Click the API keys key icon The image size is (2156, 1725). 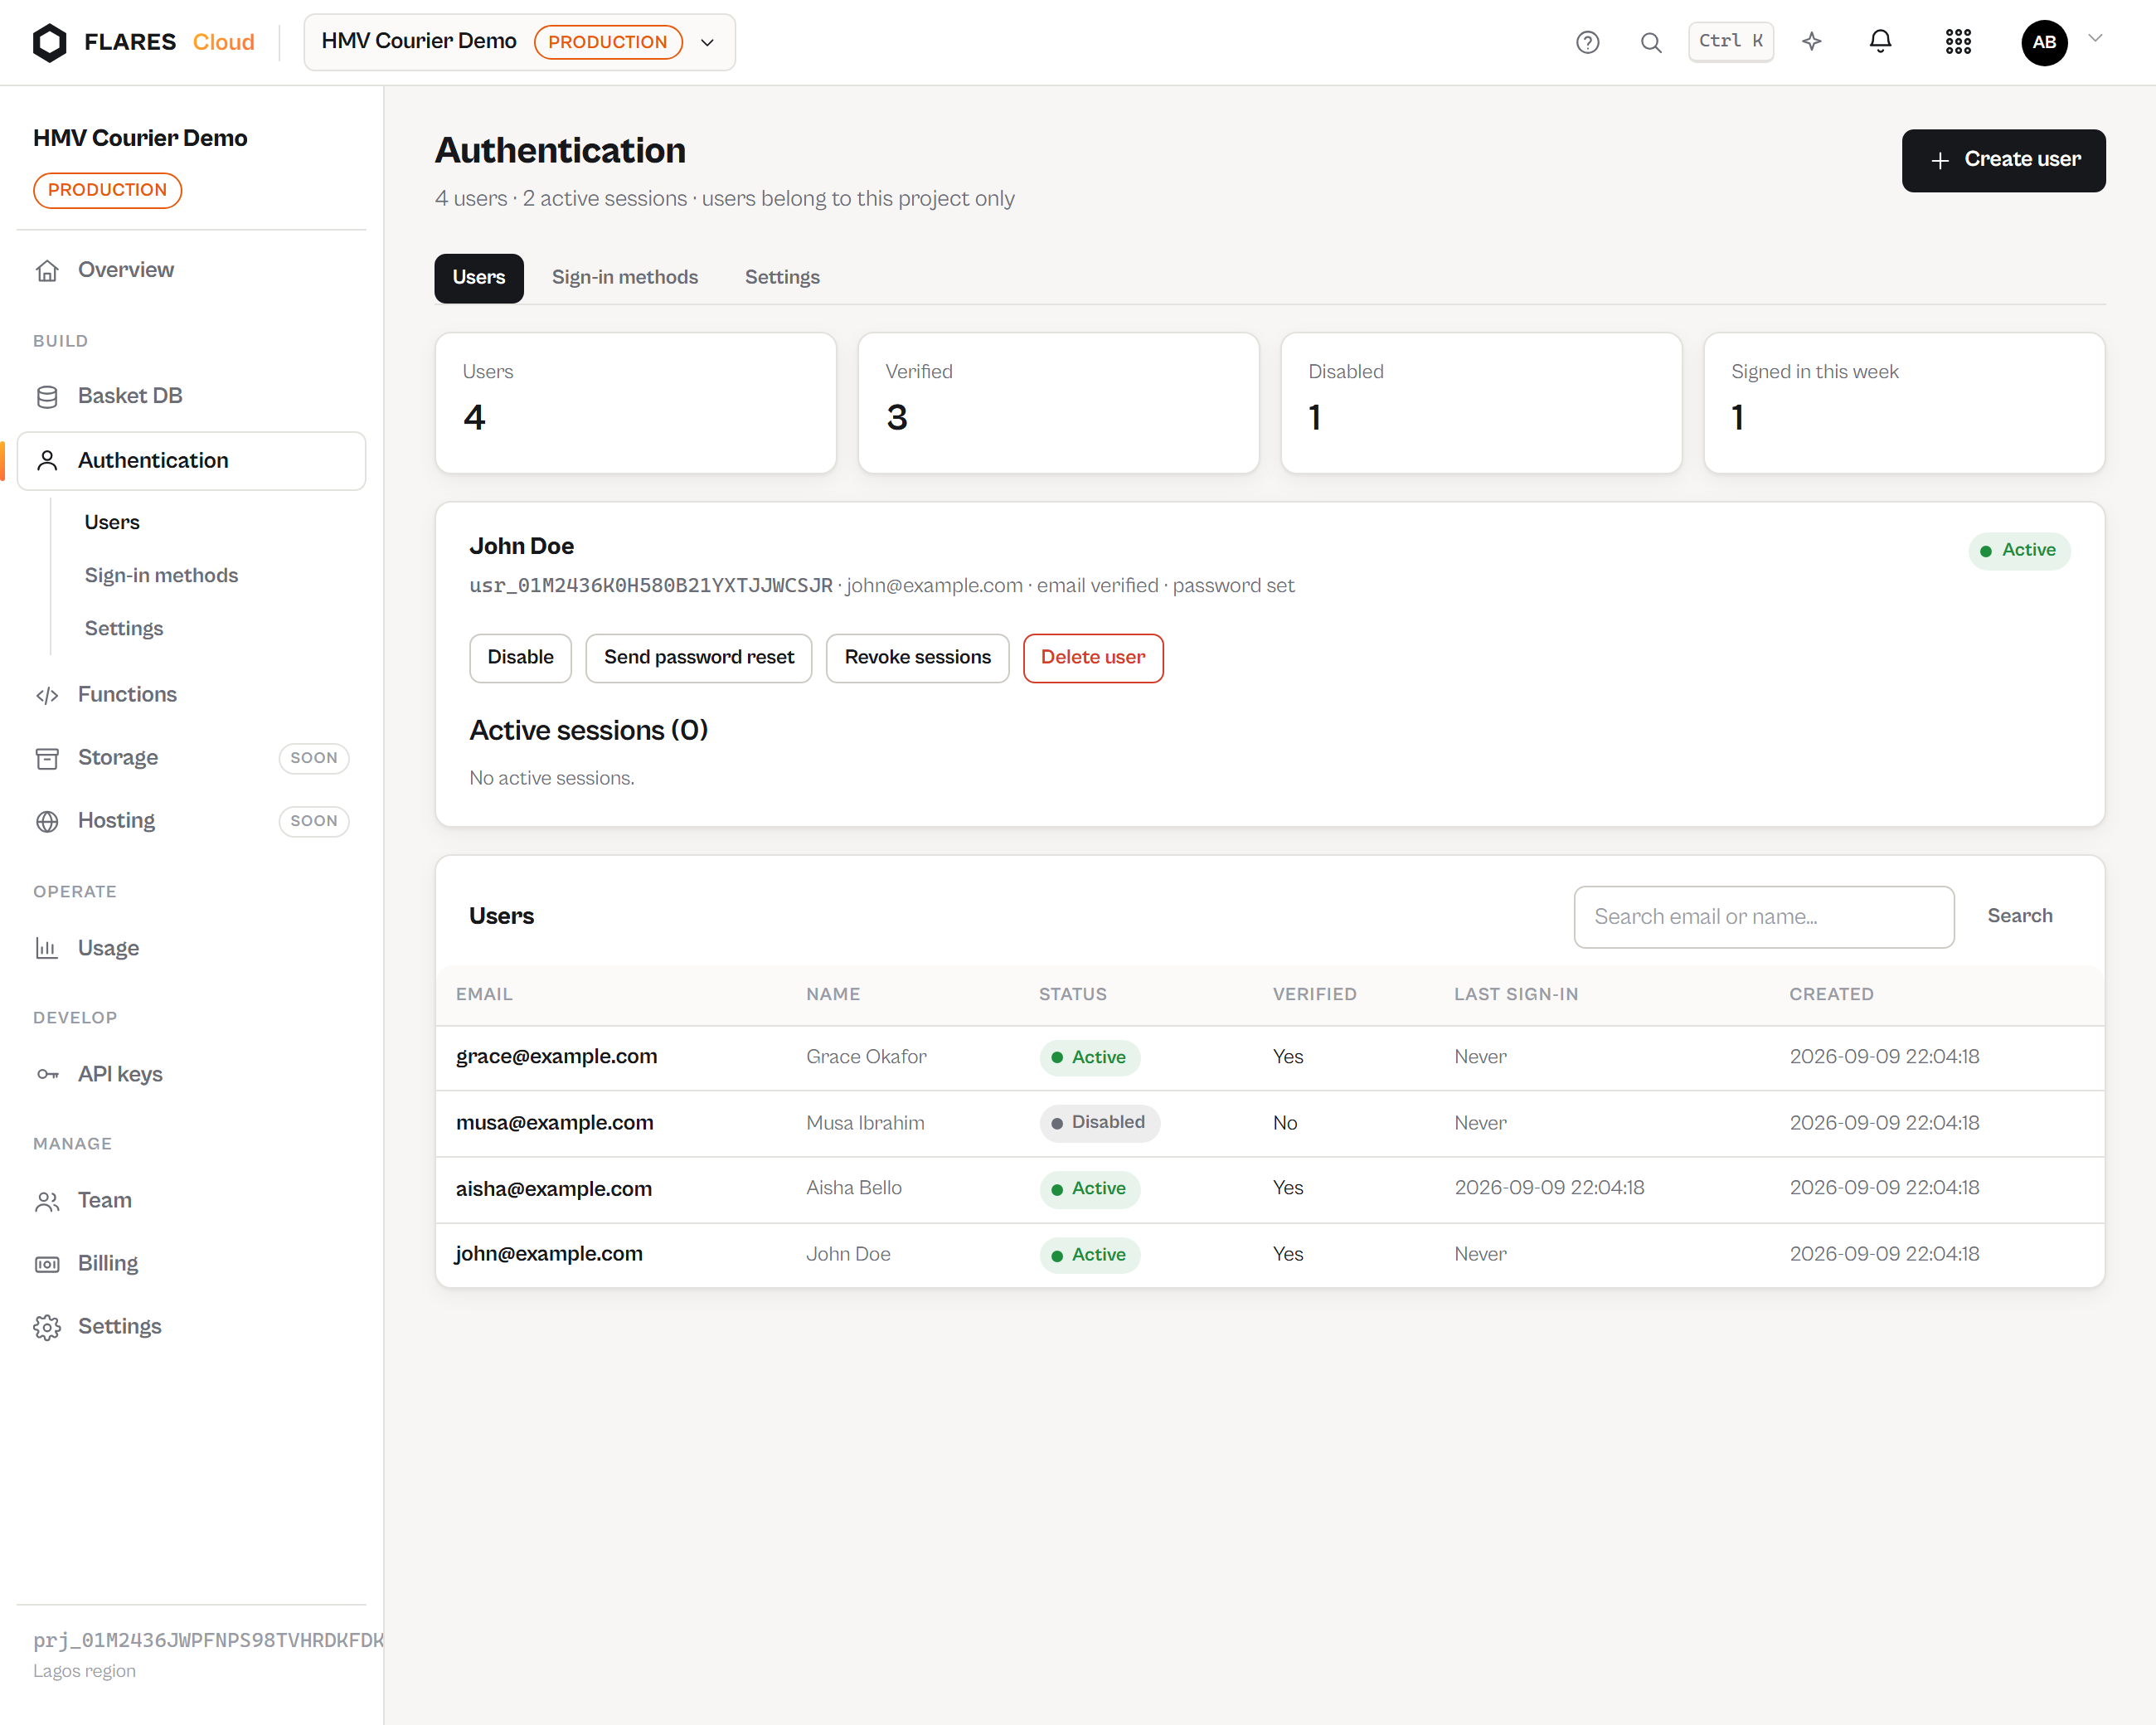click(x=47, y=1074)
